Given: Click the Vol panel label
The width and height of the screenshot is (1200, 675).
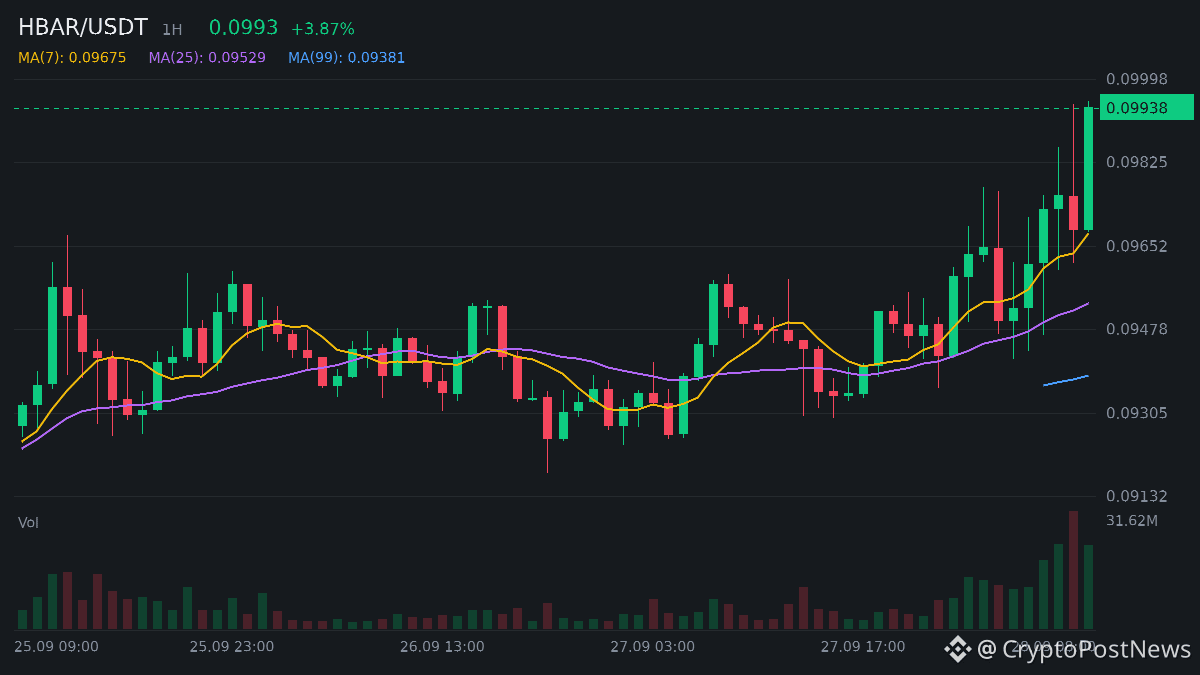Looking at the screenshot, I should [x=28, y=523].
